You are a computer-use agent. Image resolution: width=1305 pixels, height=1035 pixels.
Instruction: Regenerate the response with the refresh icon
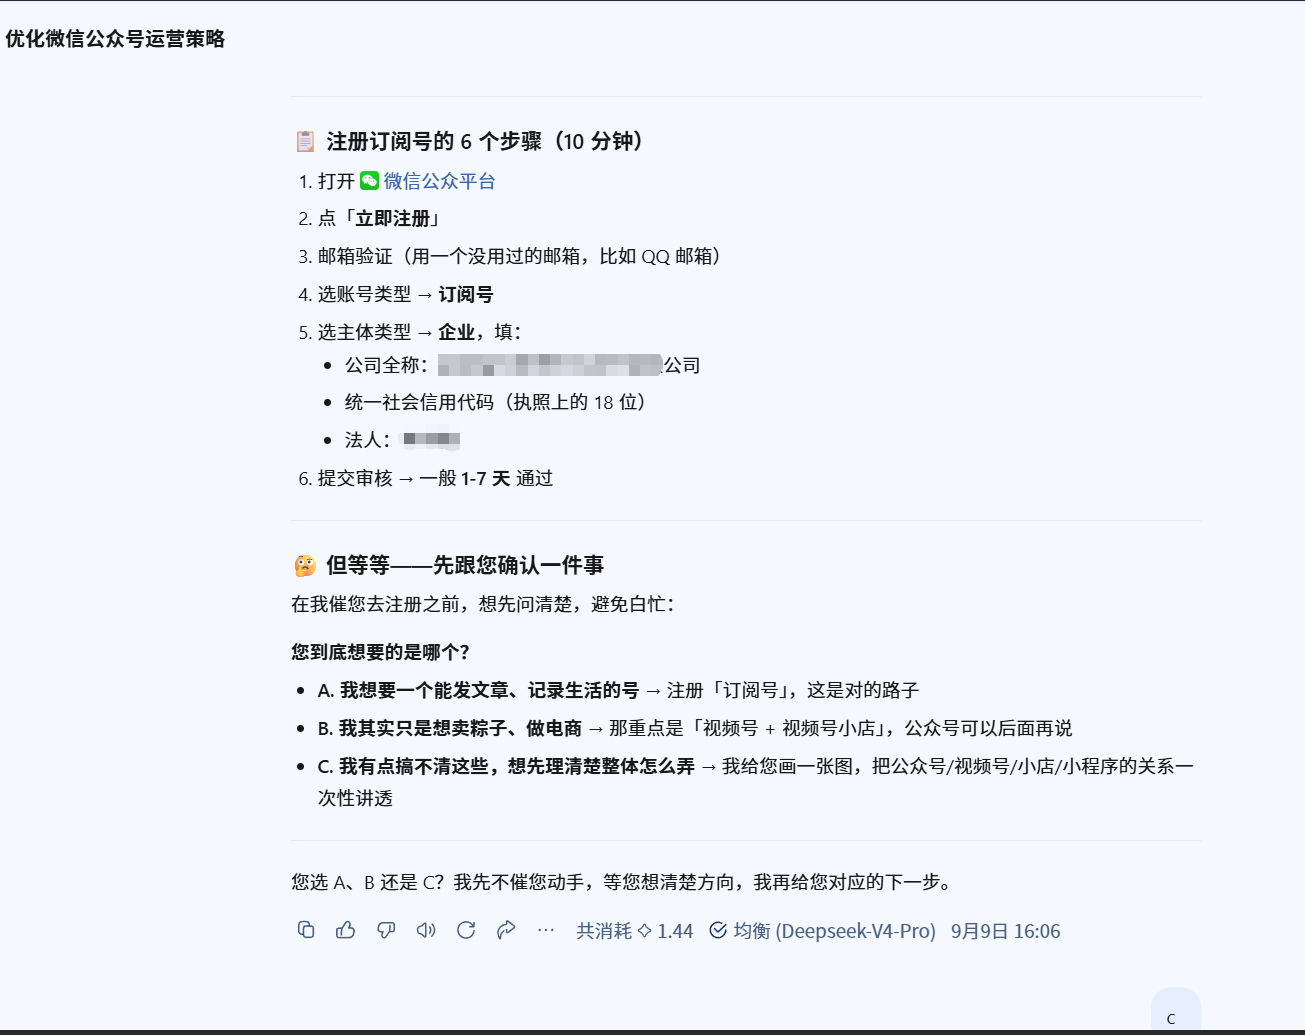coord(466,930)
